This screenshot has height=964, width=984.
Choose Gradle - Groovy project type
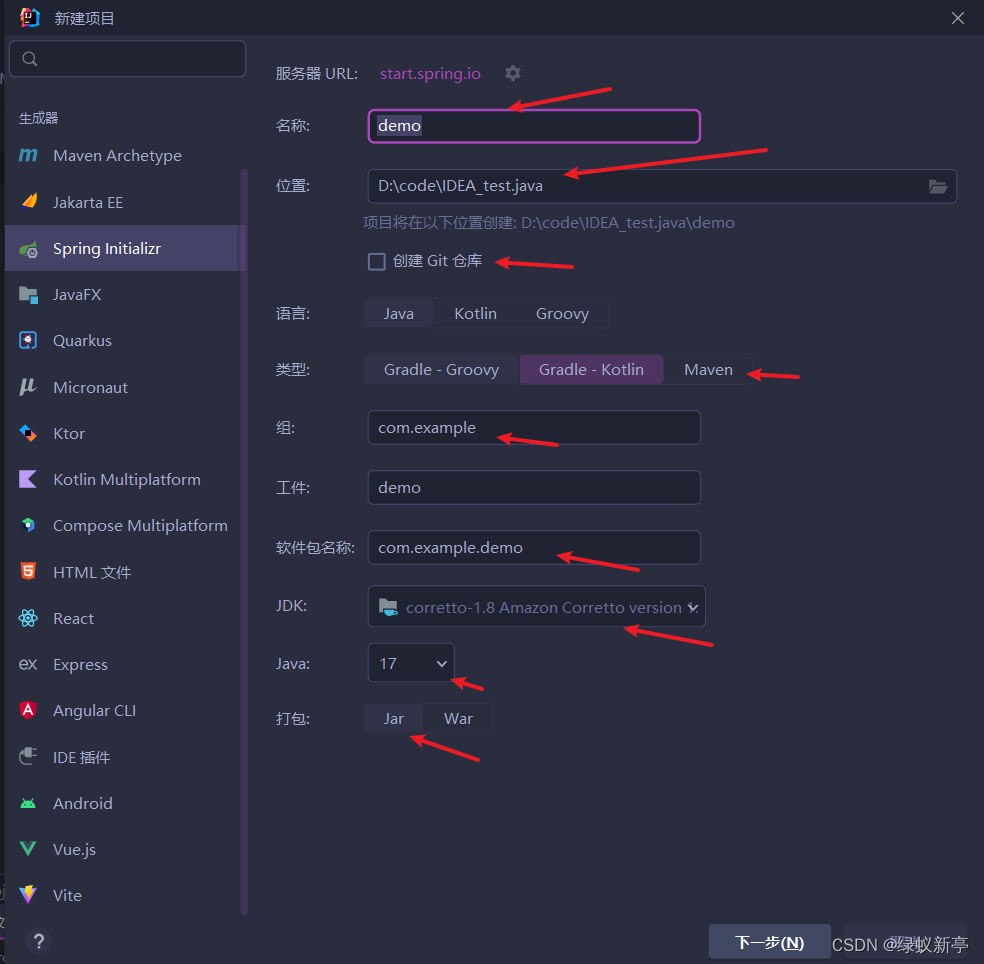(441, 370)
